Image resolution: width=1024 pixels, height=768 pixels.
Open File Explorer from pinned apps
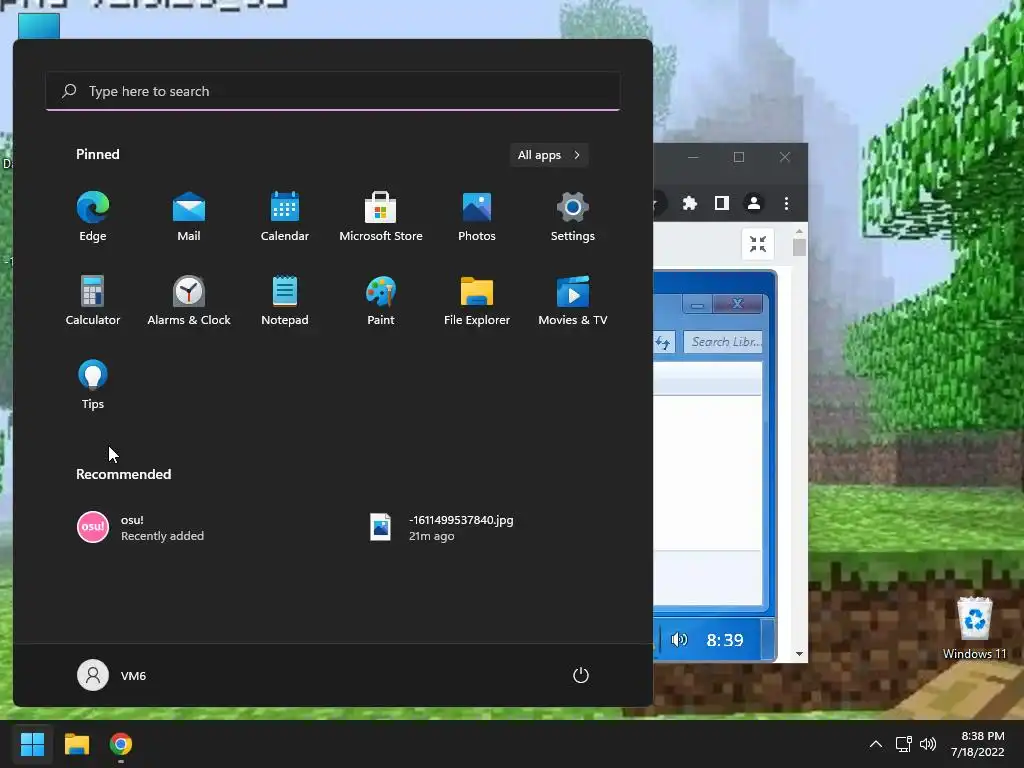pyautogui.click(x=477, y=301)
